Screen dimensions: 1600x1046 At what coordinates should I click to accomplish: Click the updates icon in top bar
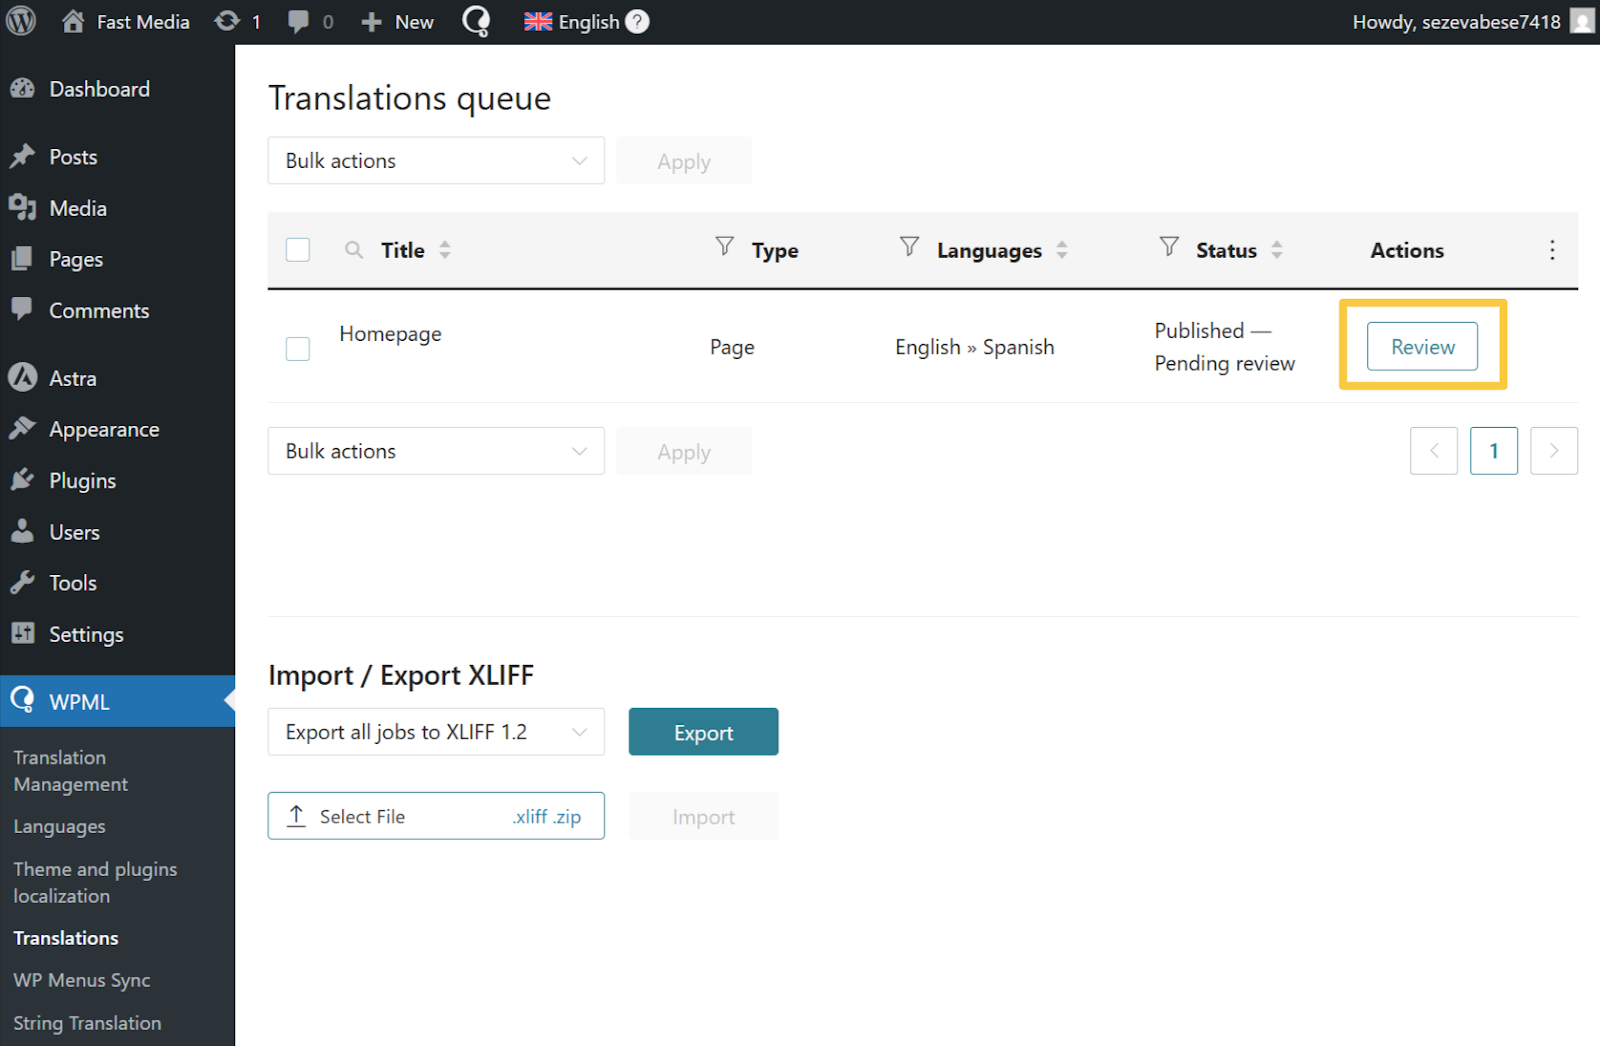coord(228,21)
